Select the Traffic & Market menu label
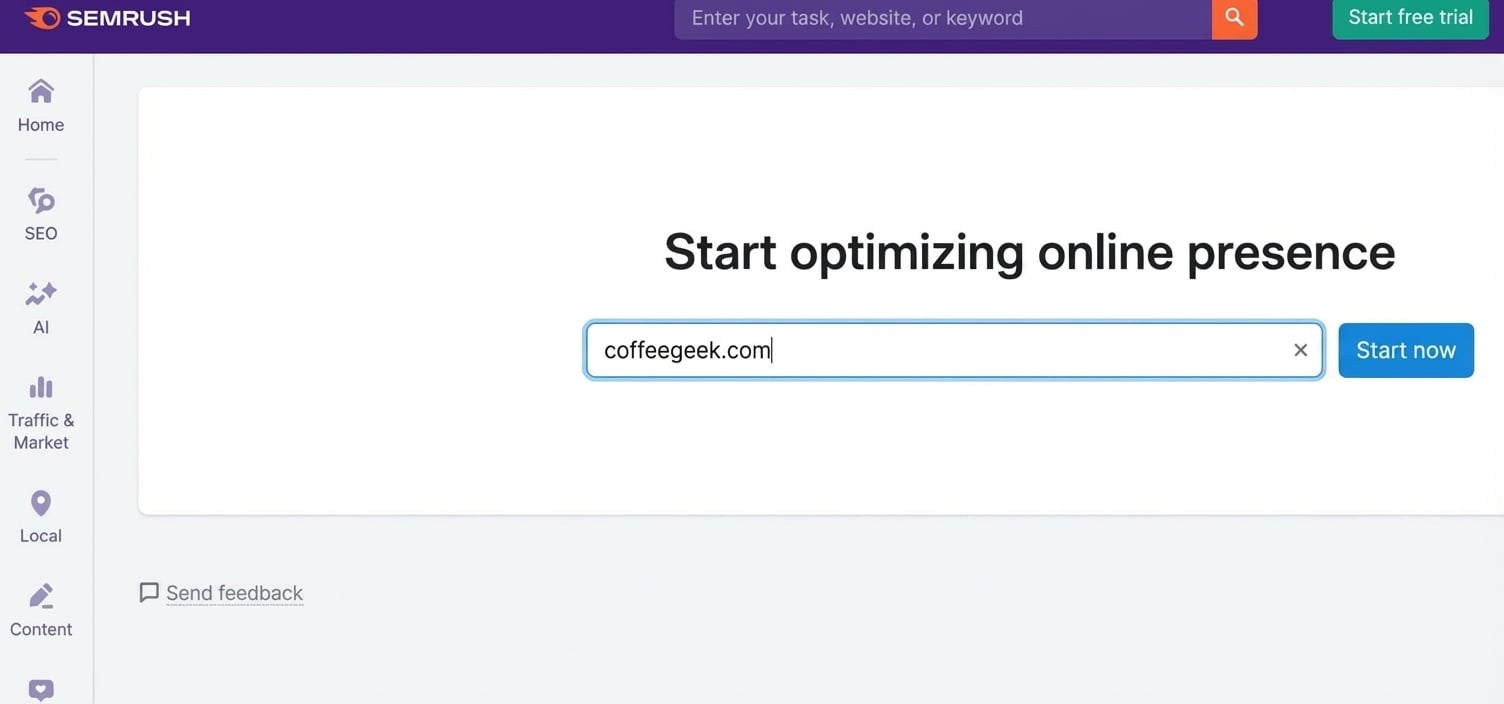This screenshot has width=1504, height=704. click(41, 431)
